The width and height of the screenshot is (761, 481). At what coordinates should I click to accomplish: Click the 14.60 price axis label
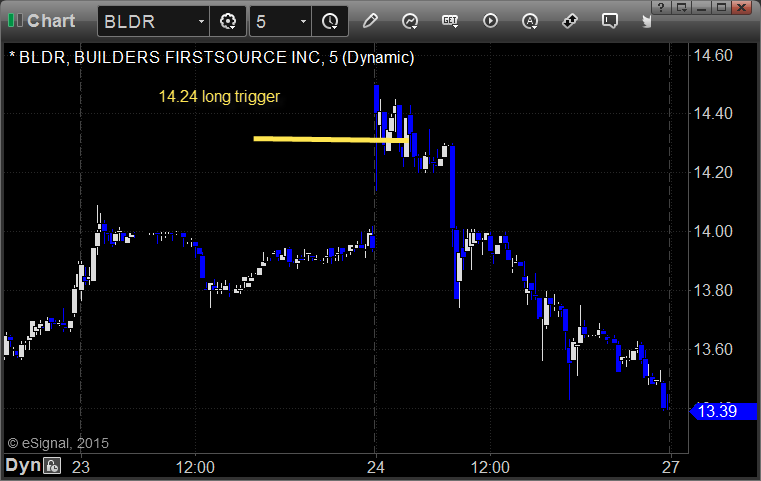[x=713, y=55]
